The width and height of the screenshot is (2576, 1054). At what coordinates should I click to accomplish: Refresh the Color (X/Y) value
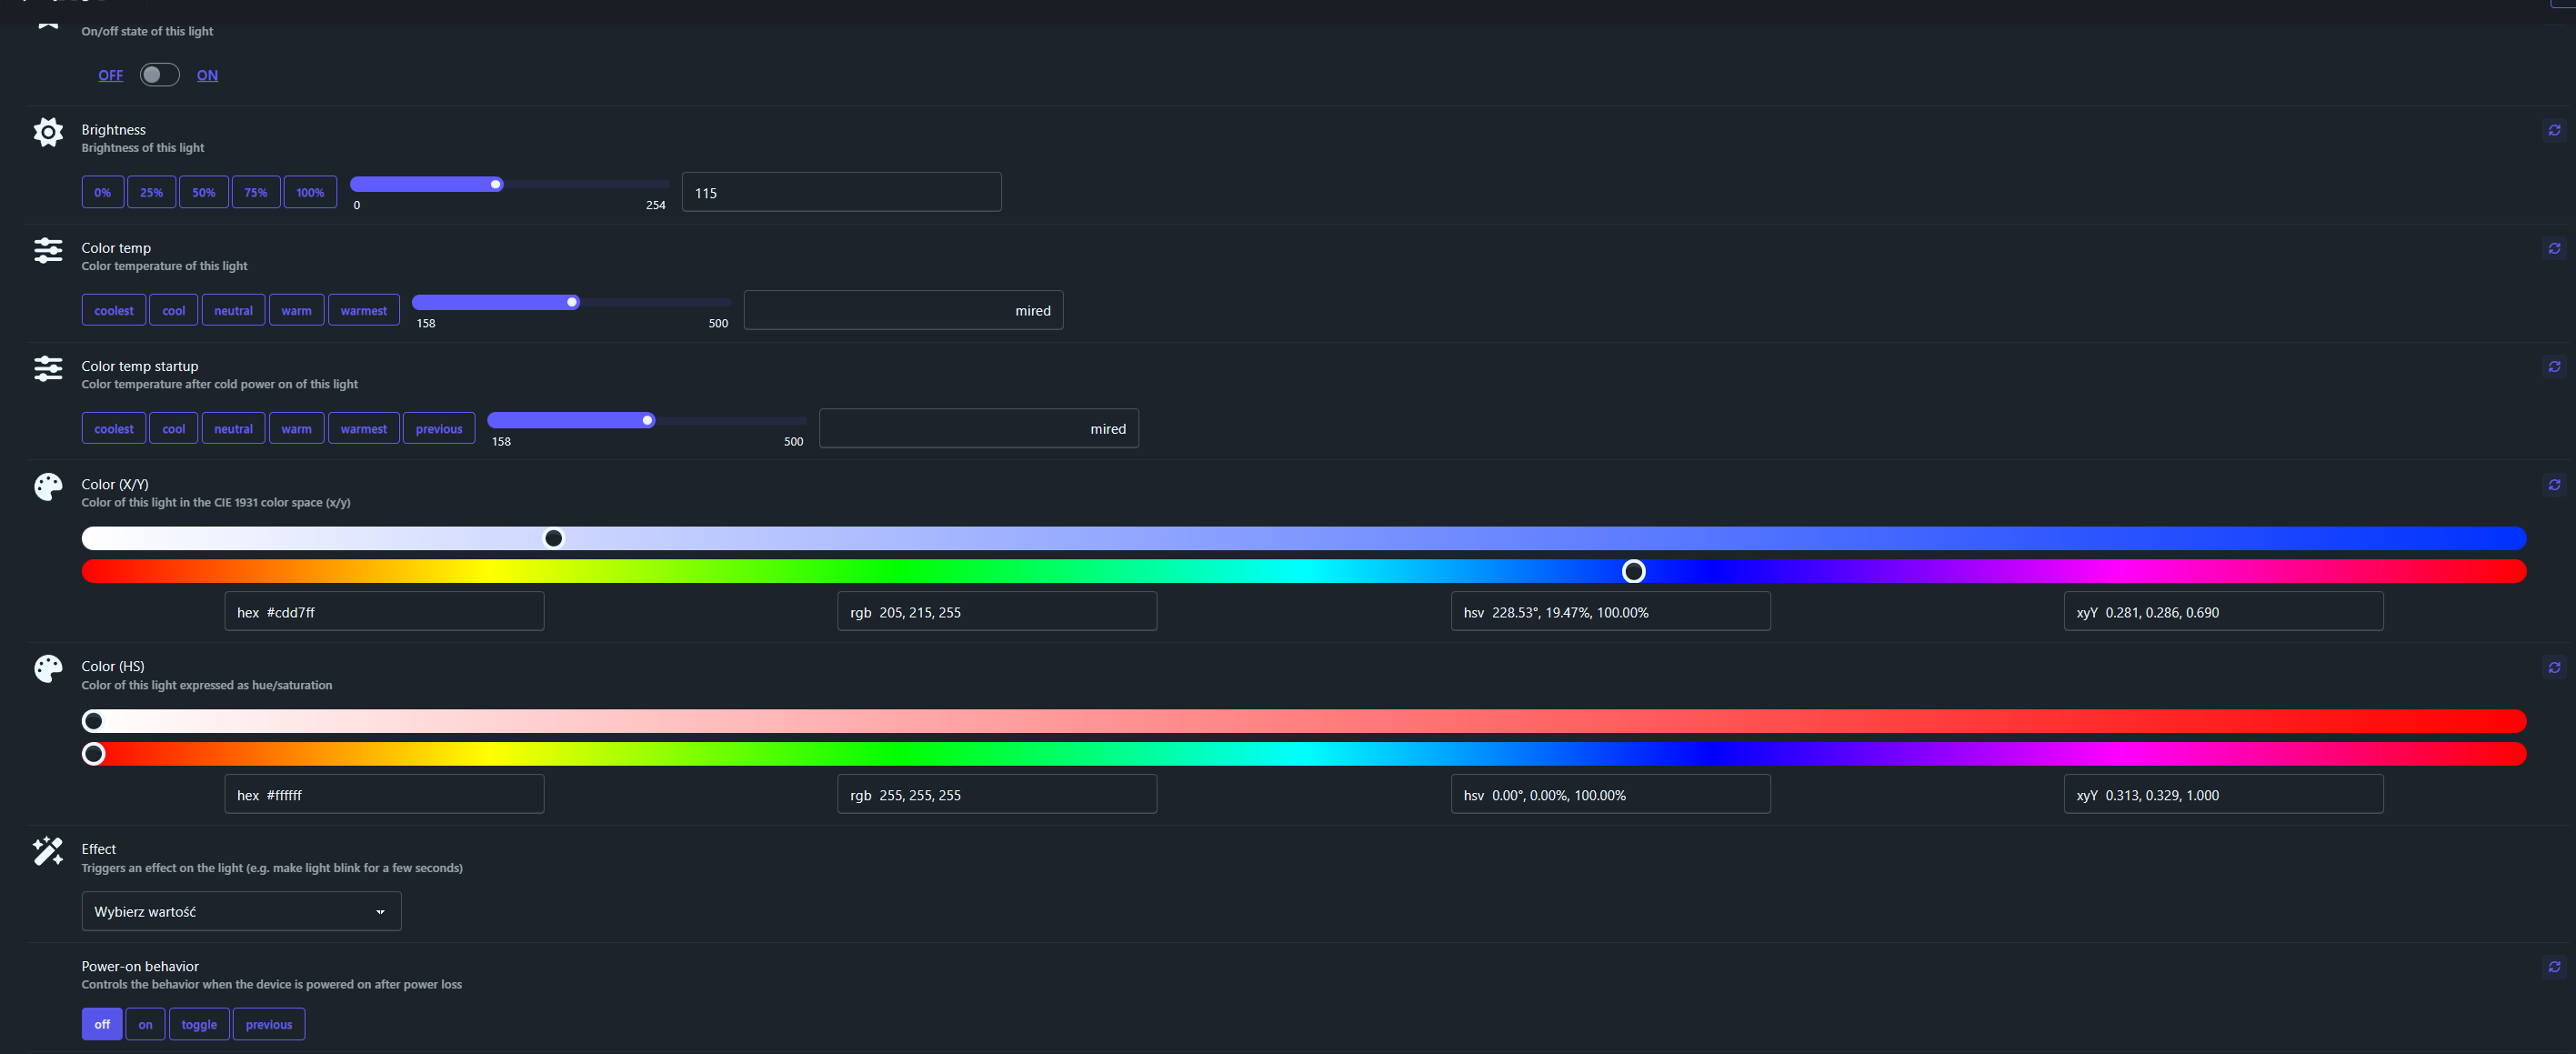point(2554,485)
